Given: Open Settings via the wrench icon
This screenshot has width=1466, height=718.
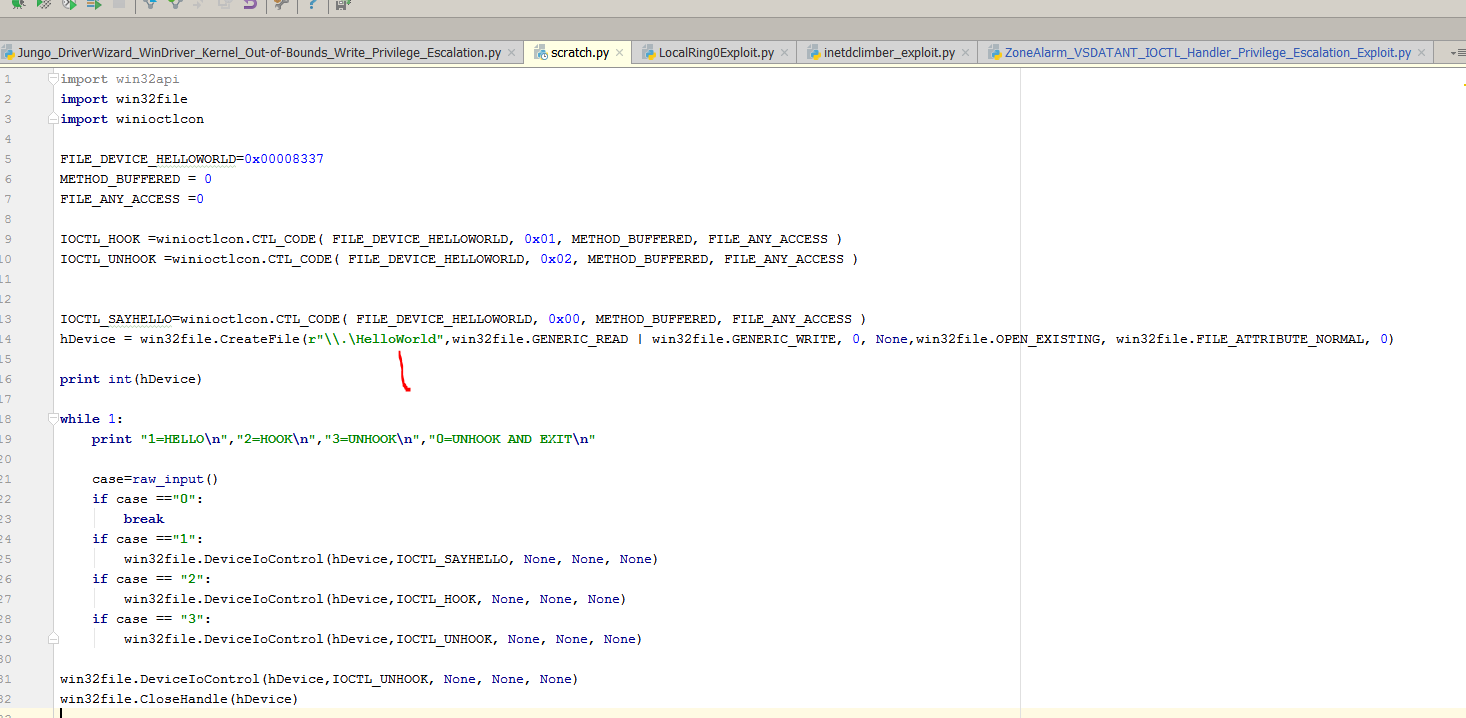Looking at the screenshot, I should pos(281,5).
